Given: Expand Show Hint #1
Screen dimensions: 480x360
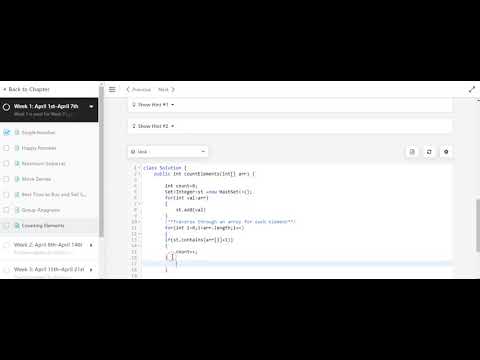Looking at the screenshot, I should point(153,105).
